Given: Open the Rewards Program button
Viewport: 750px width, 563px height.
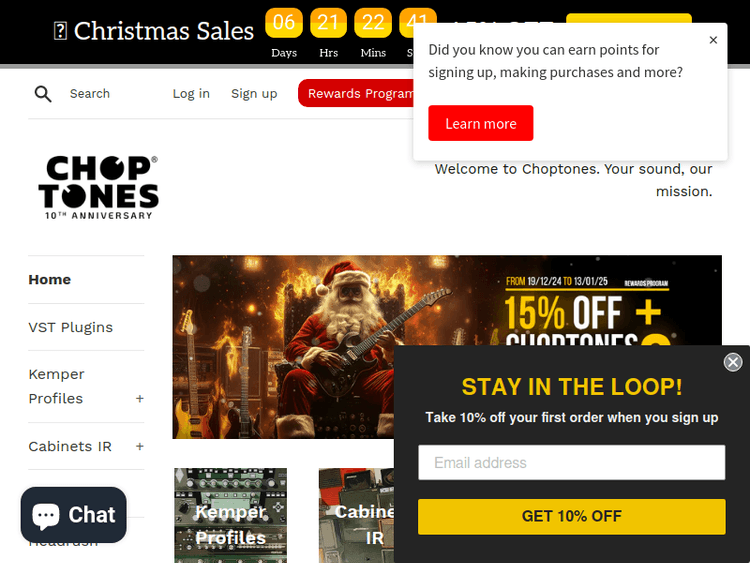Looking at the screenshot, I should (x=356, y=93).
